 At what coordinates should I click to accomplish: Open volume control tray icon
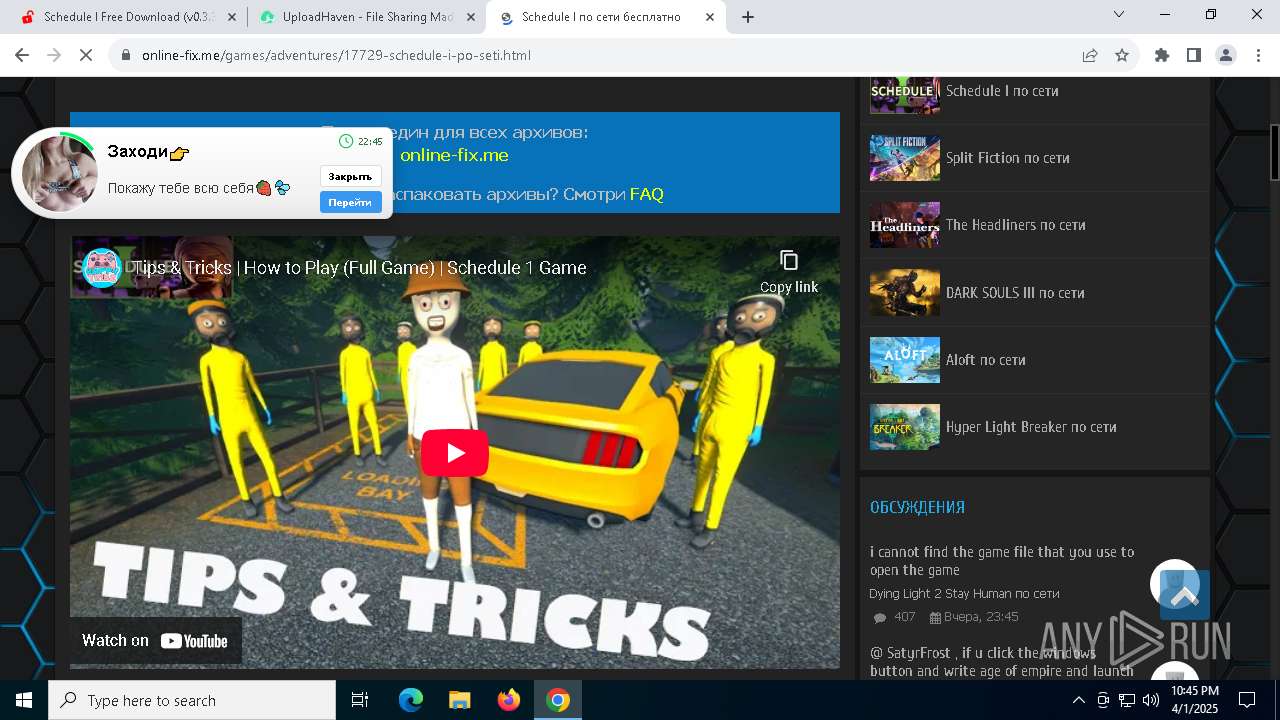(1151, 700)
